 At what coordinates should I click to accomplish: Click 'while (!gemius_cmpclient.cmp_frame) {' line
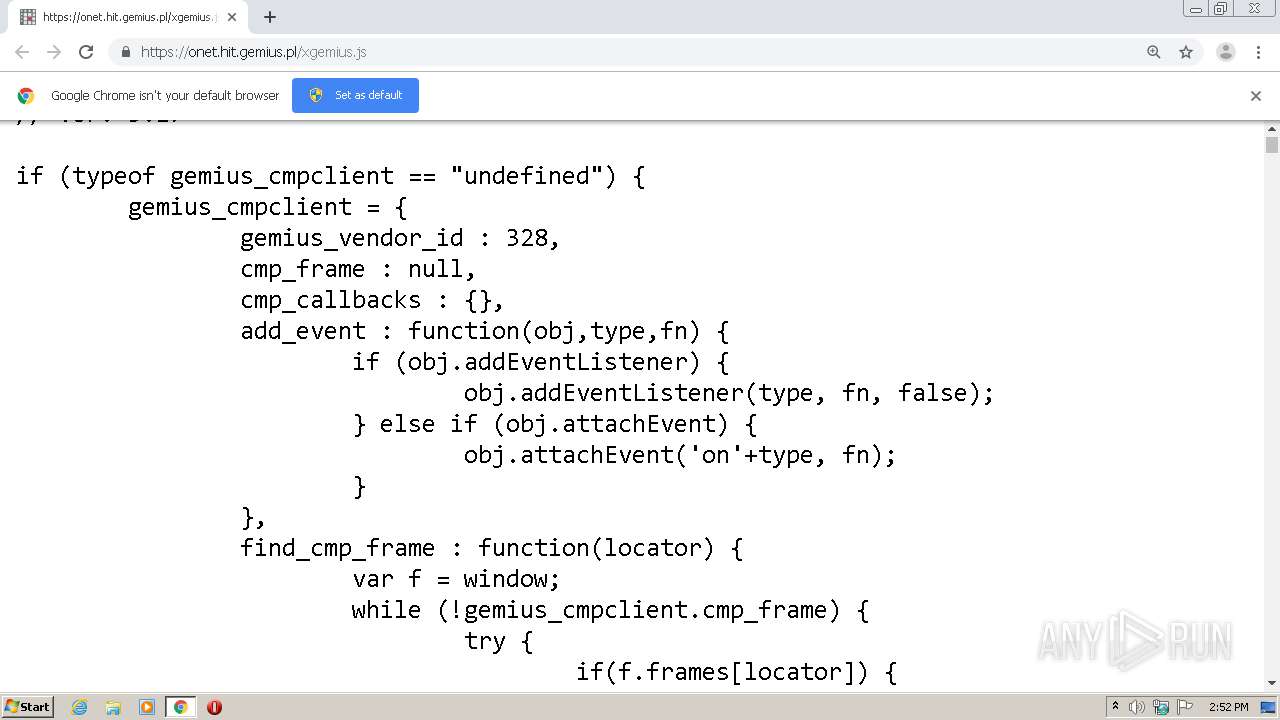(x=610, y=610)
